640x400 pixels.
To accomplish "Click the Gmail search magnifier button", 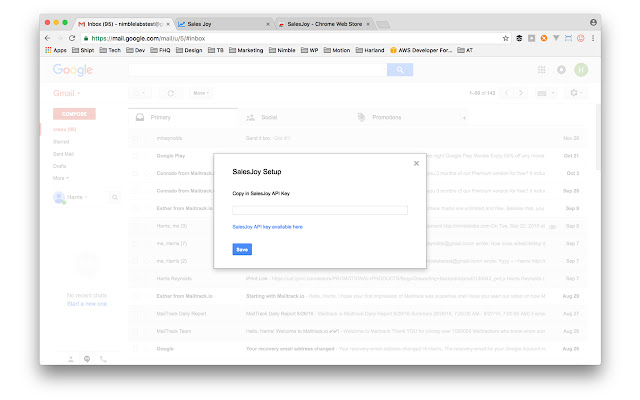I will pos(400,70).
